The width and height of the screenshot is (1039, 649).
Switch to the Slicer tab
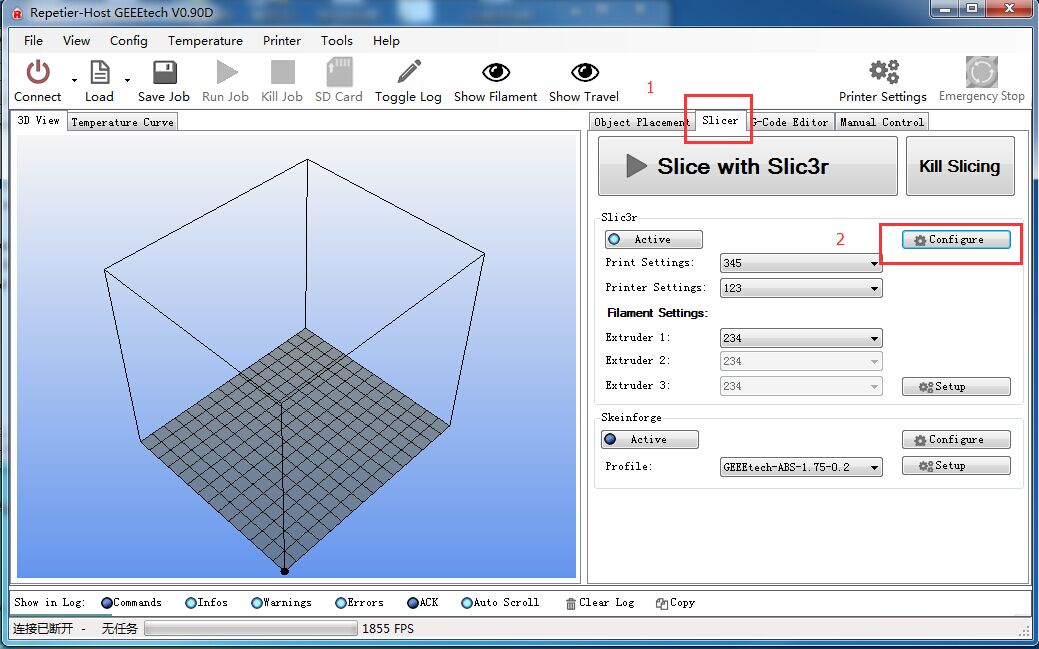[x=720, y=121]
